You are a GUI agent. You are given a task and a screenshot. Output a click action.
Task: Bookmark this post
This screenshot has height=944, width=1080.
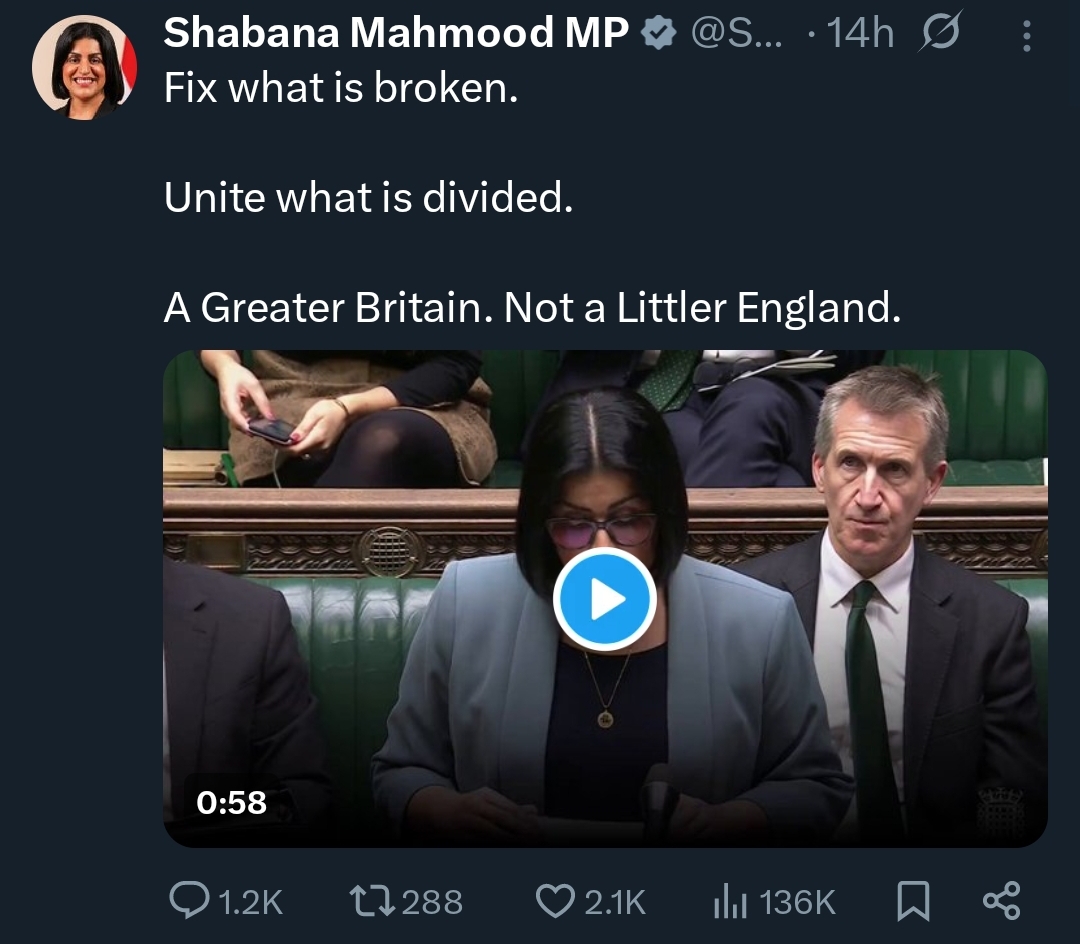911,902
